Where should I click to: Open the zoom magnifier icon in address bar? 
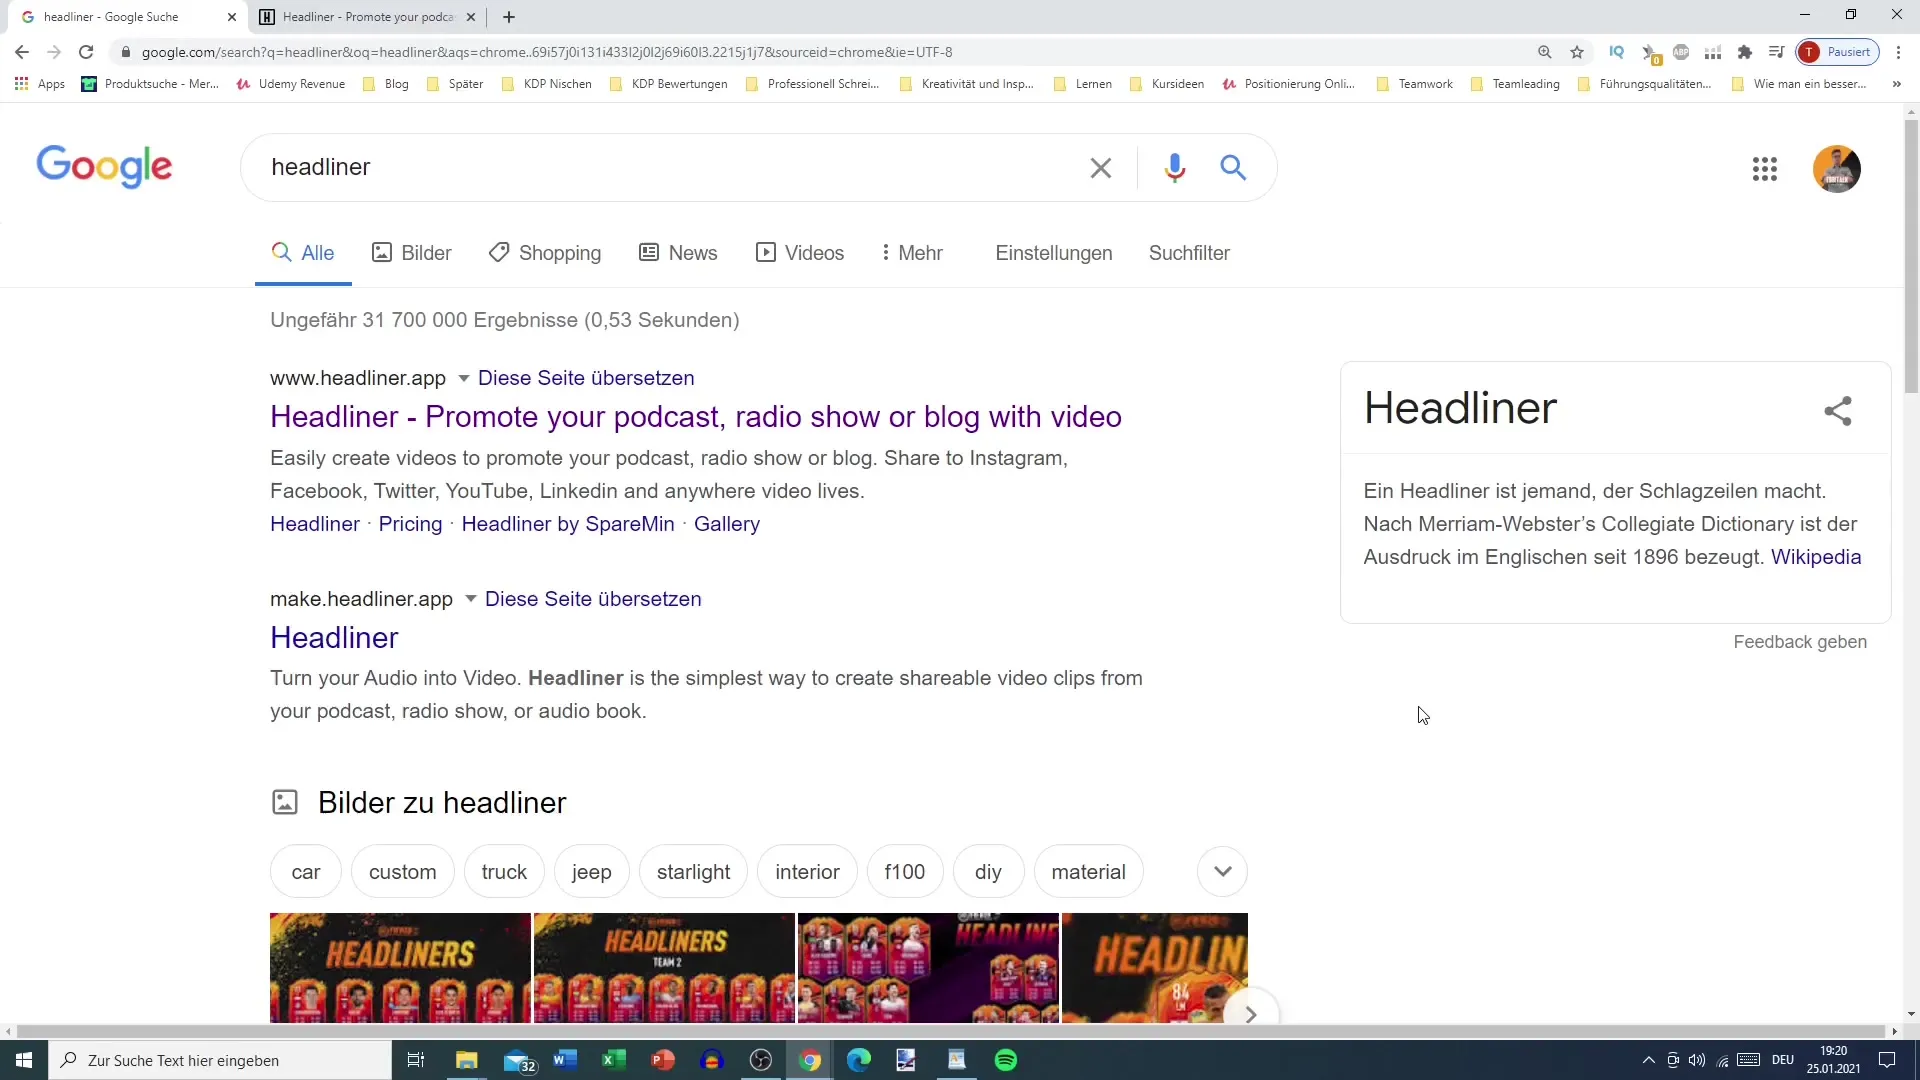click(x=1545, y=52)
